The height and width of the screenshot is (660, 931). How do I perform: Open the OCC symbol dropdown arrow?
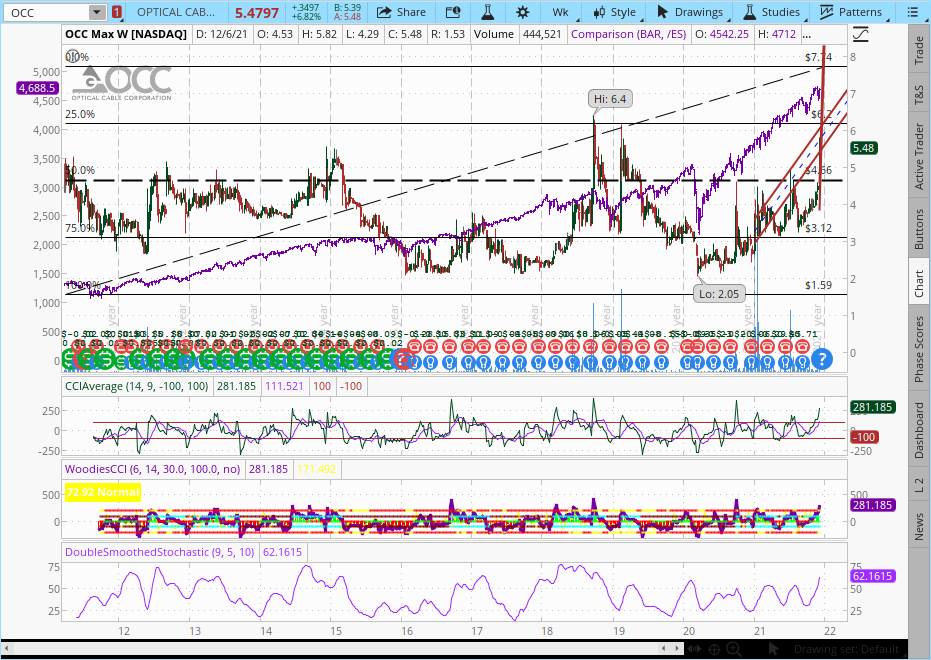[96, 12]
